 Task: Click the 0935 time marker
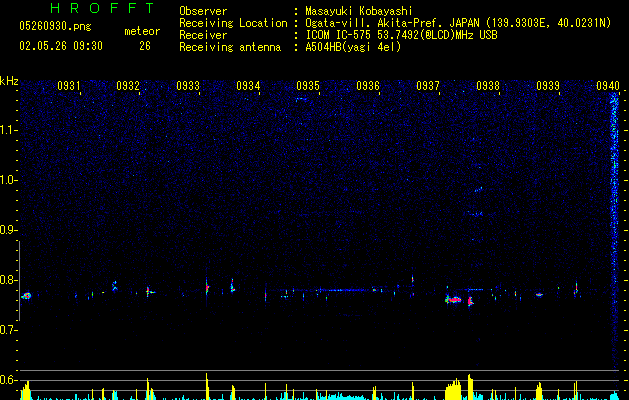[x=308, y=86]
